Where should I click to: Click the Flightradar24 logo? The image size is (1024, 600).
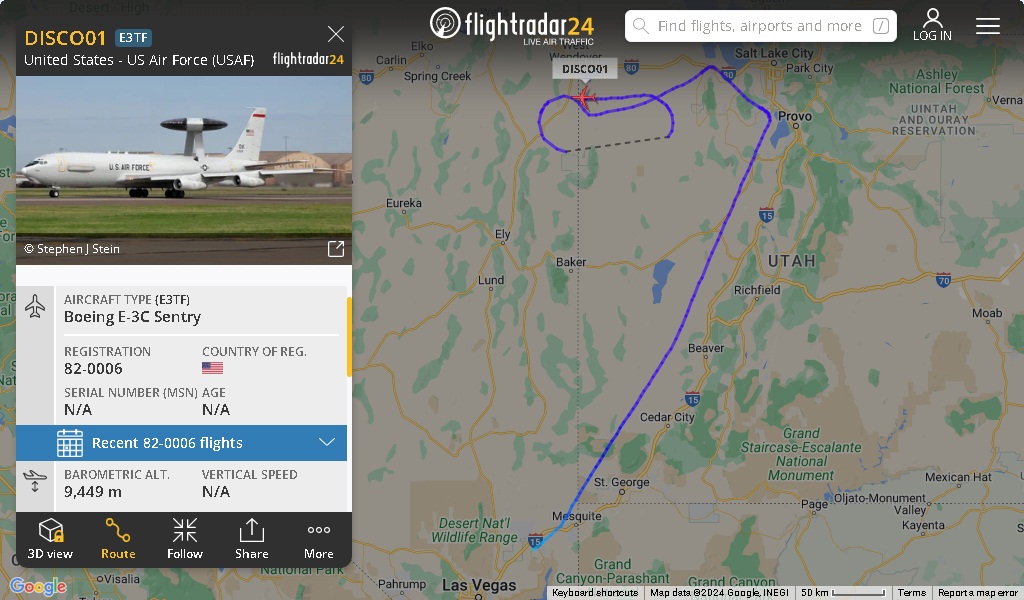(512, 25)
